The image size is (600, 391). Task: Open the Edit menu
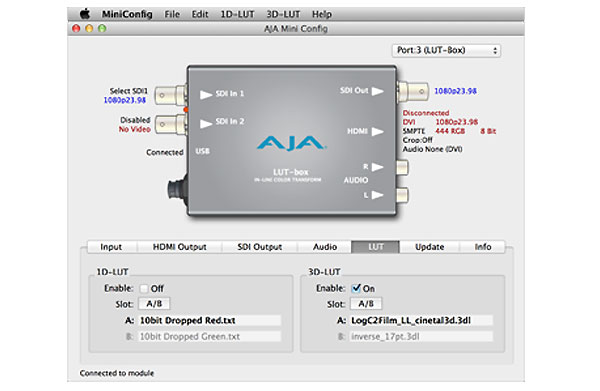pyautogui.click(x=200, y=15)
